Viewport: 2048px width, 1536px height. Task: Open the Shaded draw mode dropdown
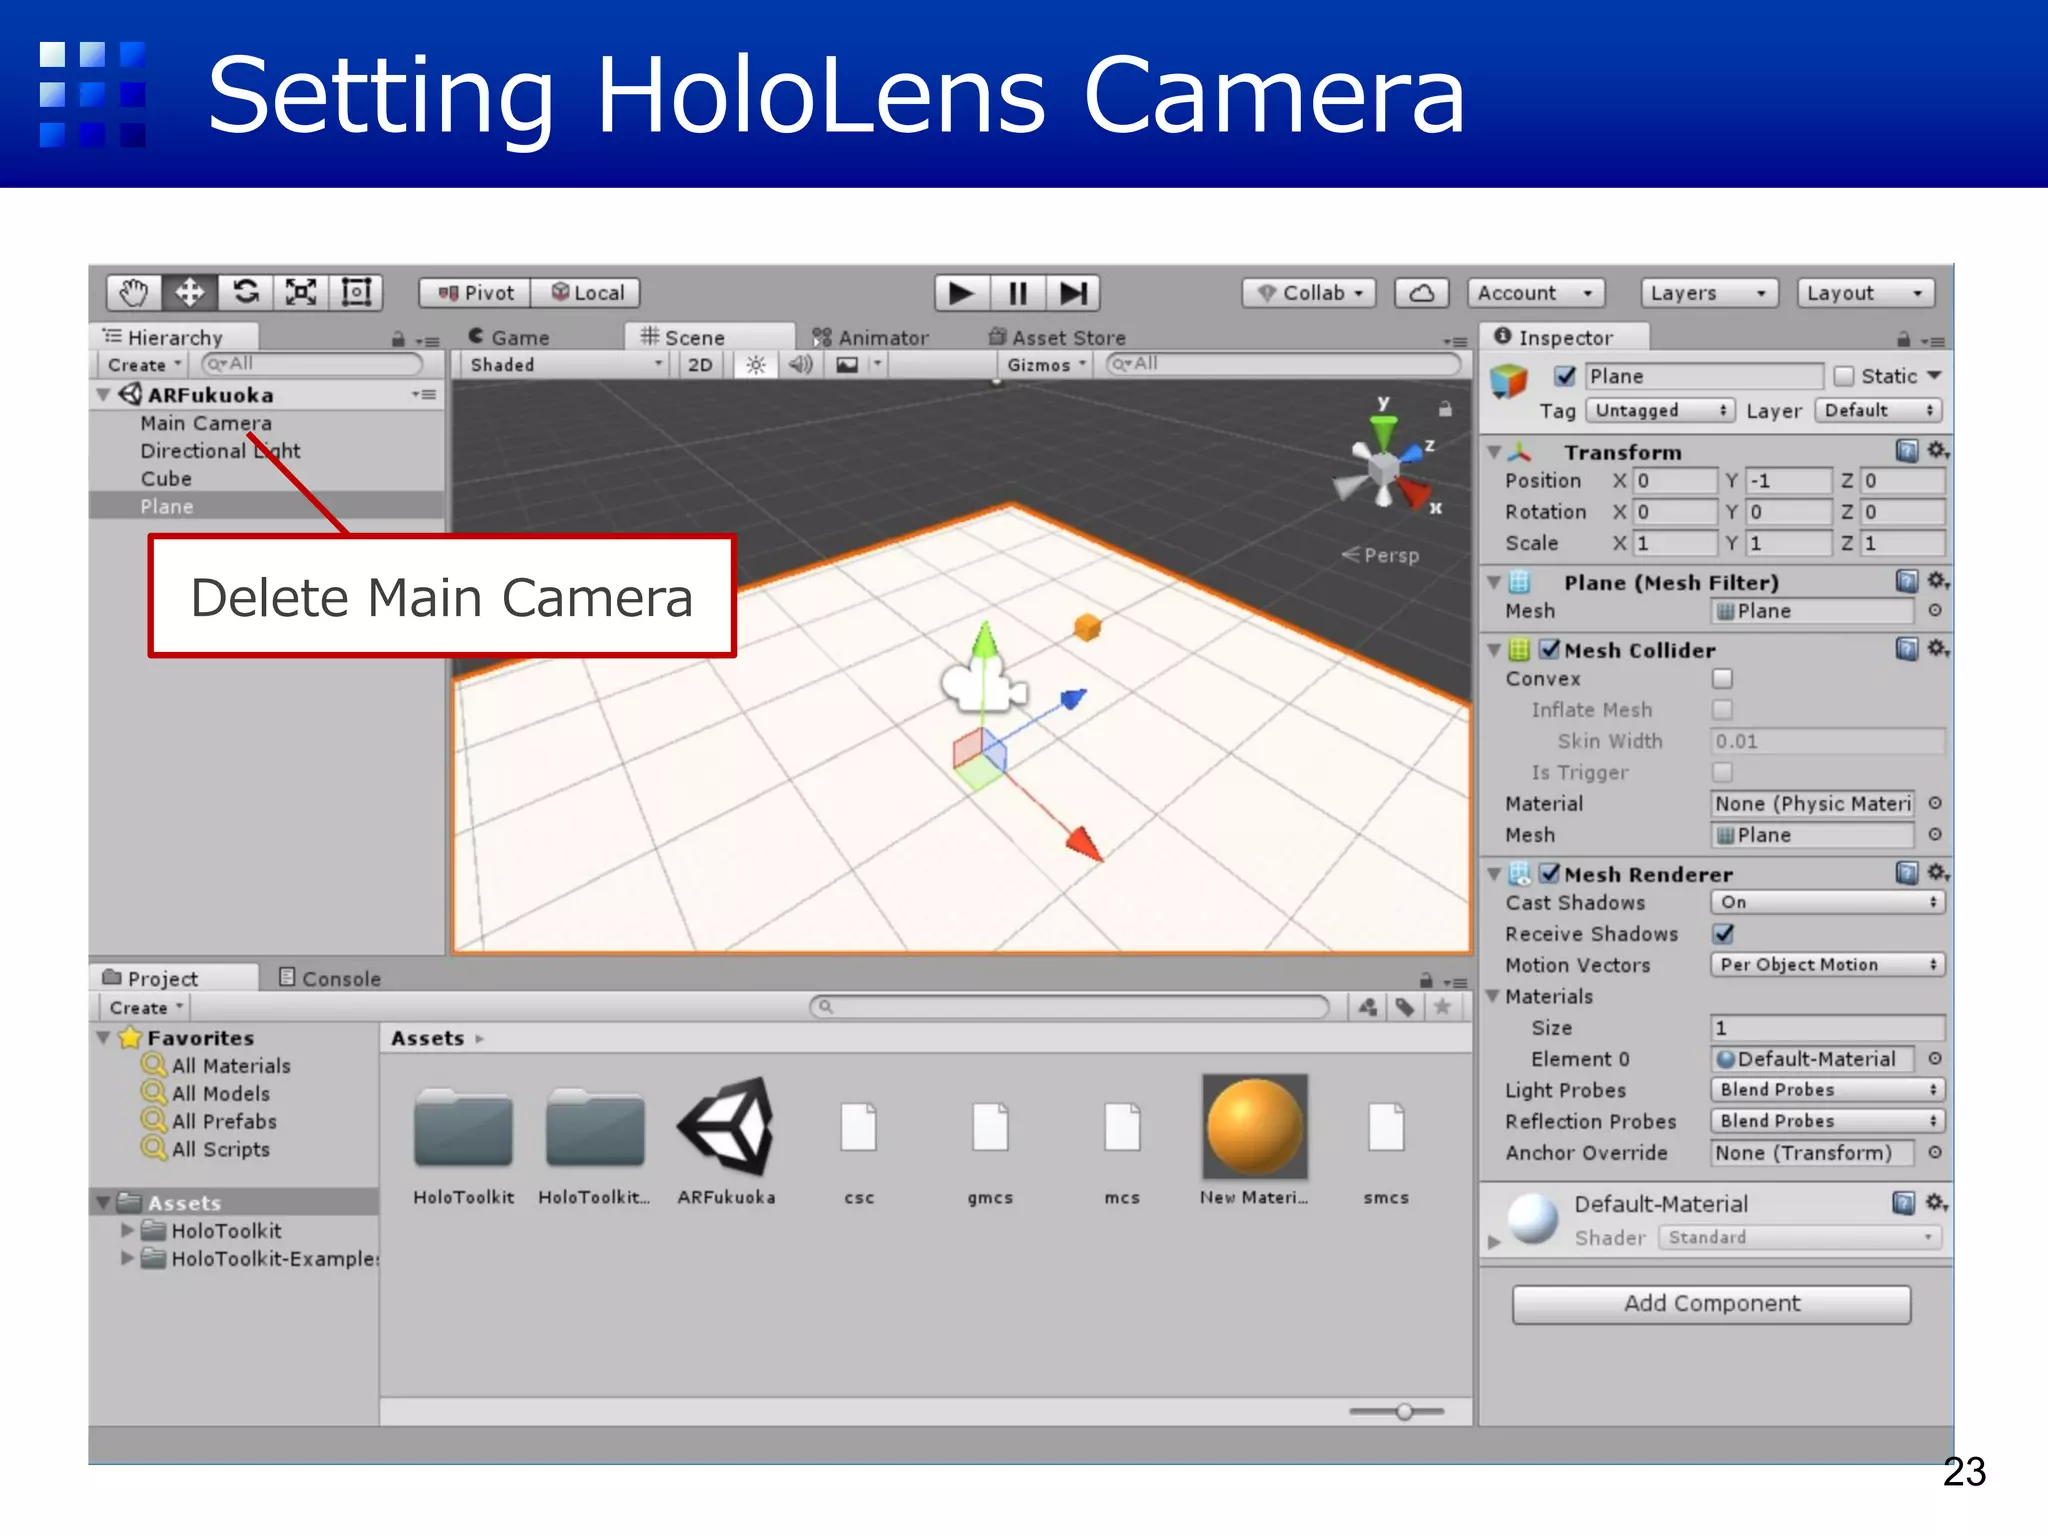[x=567, y=365]
